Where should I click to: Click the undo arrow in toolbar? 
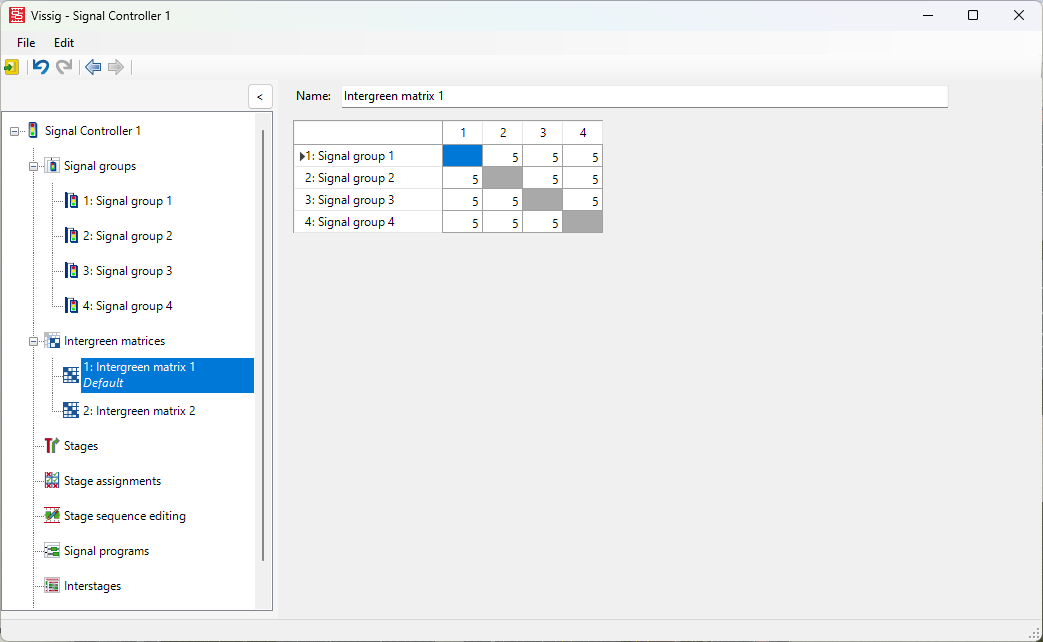pyautogui.click(x=41, y=67)
